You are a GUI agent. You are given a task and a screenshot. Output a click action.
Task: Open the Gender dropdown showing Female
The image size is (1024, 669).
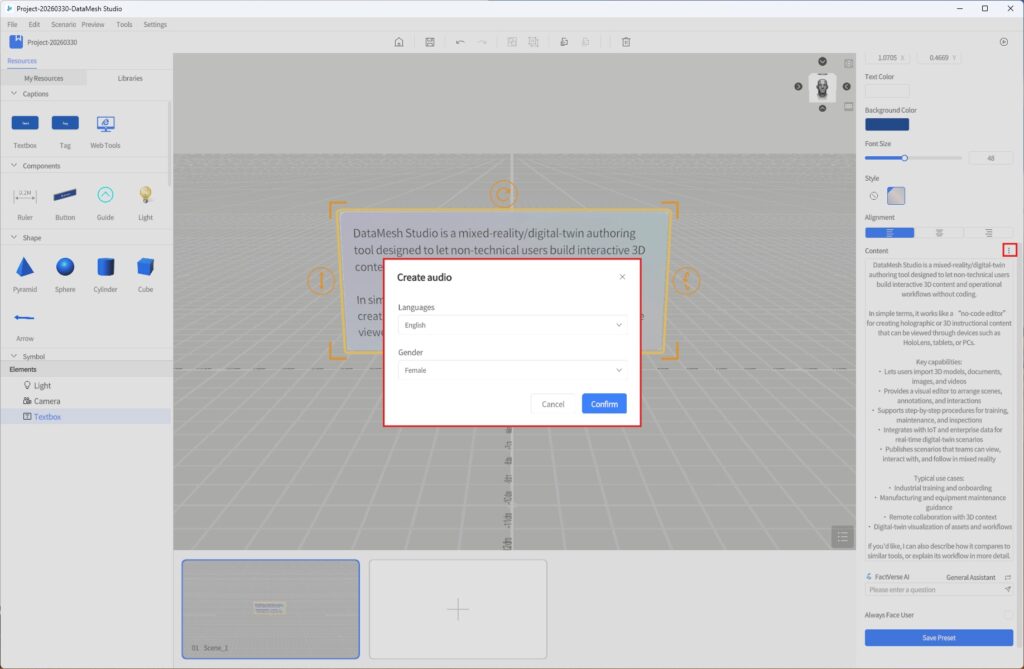click(x=511, y=370)
